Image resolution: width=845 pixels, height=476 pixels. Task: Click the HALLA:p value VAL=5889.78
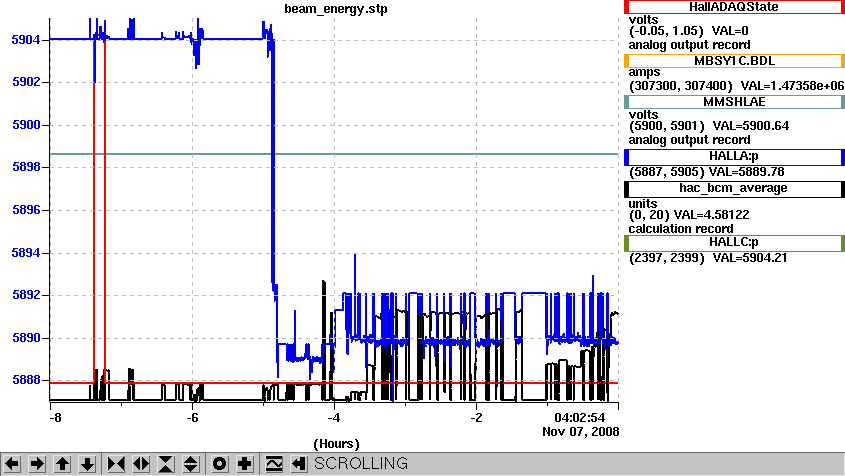pos(746,172)
